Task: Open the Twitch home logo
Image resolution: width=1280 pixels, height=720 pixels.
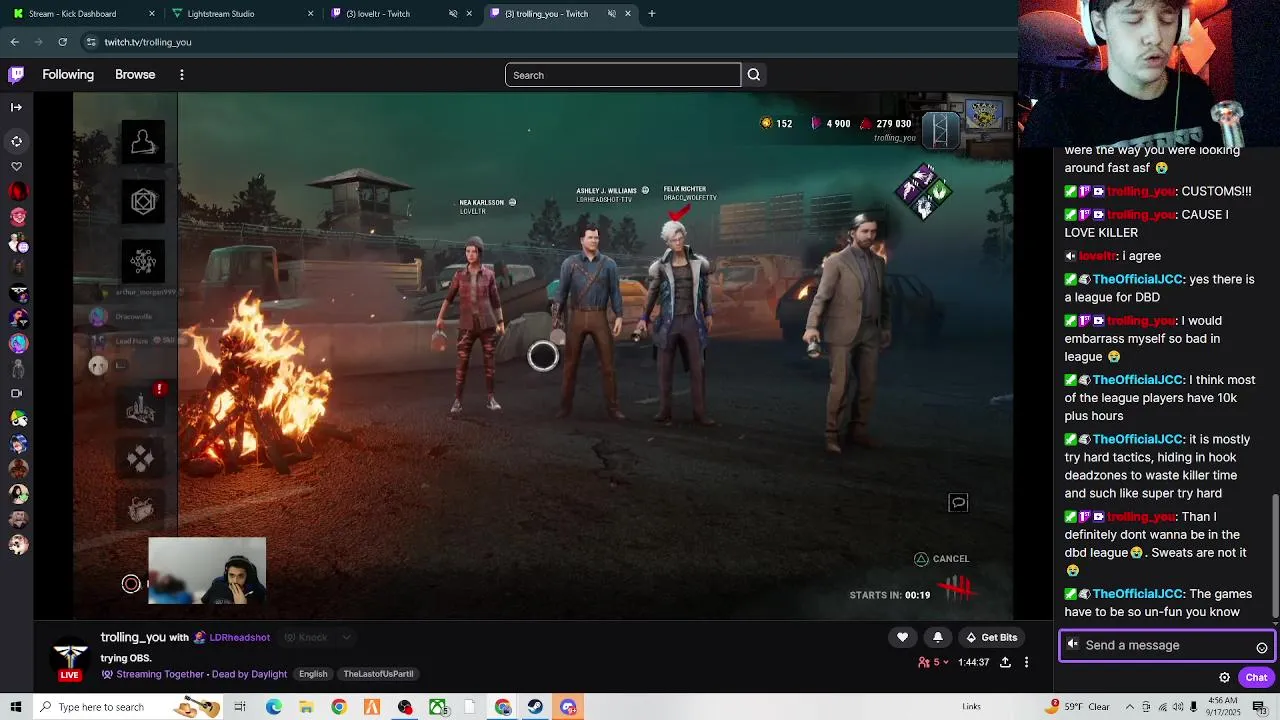Action: click(16, 75)
